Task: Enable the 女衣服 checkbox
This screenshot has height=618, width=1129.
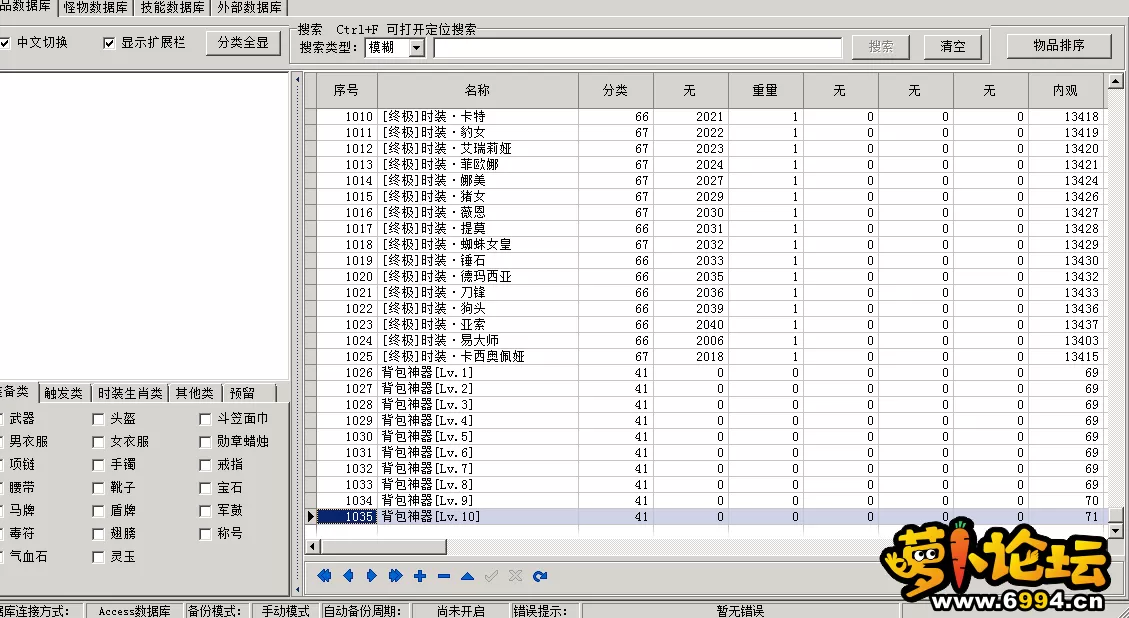Action: click(x=99, y=442)
